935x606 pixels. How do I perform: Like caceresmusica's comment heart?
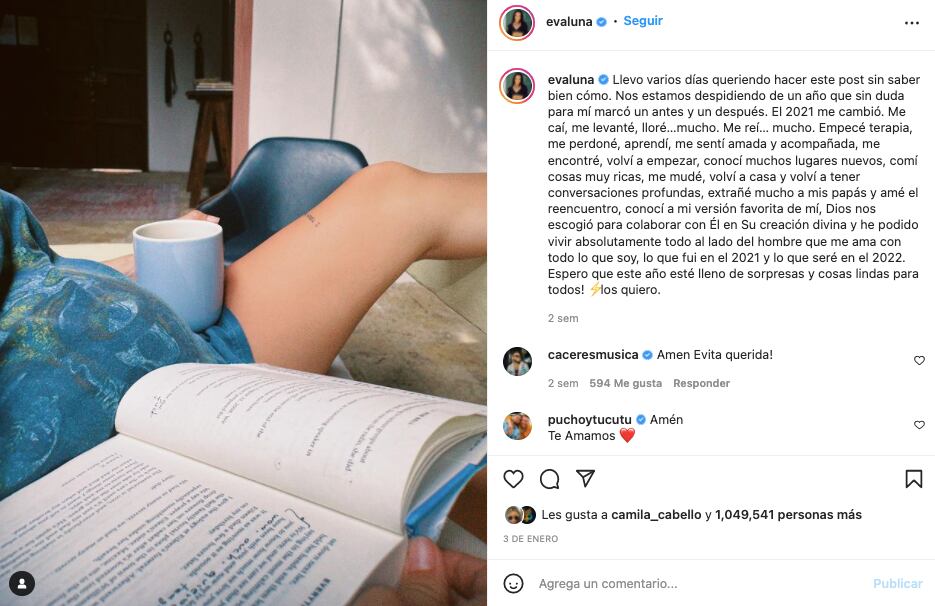pos(919,360)
